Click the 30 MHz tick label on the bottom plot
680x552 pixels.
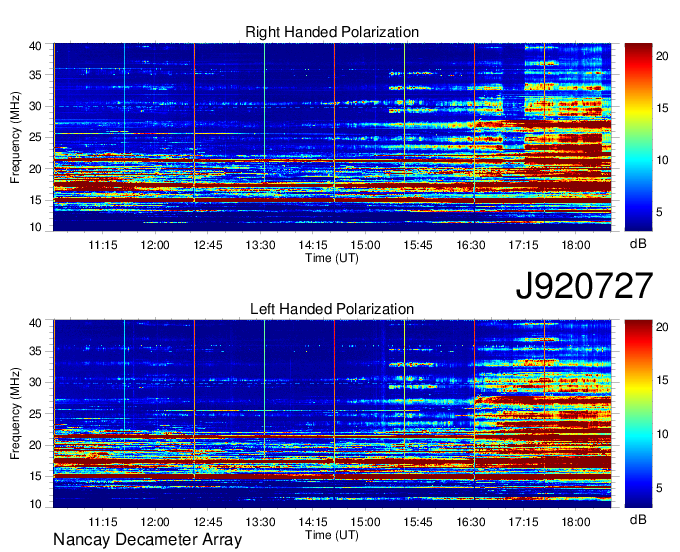35,382
